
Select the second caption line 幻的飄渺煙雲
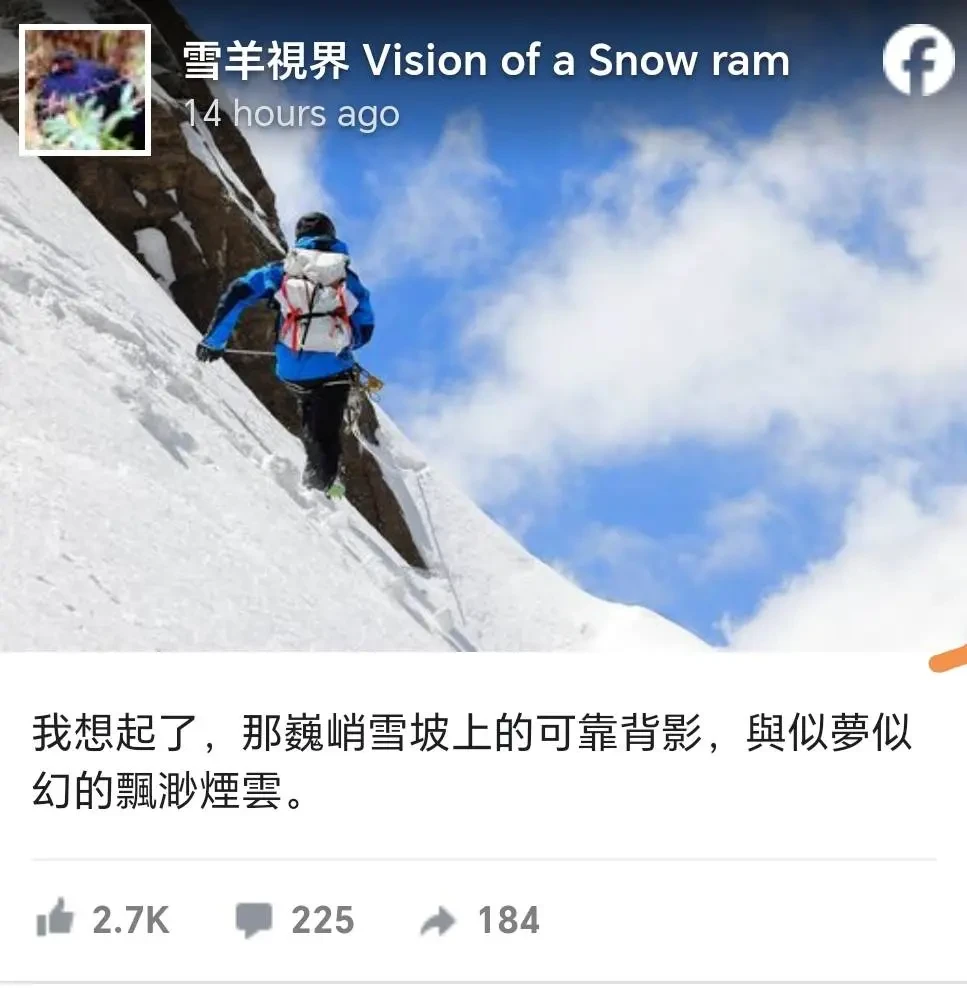click(168, 791)
